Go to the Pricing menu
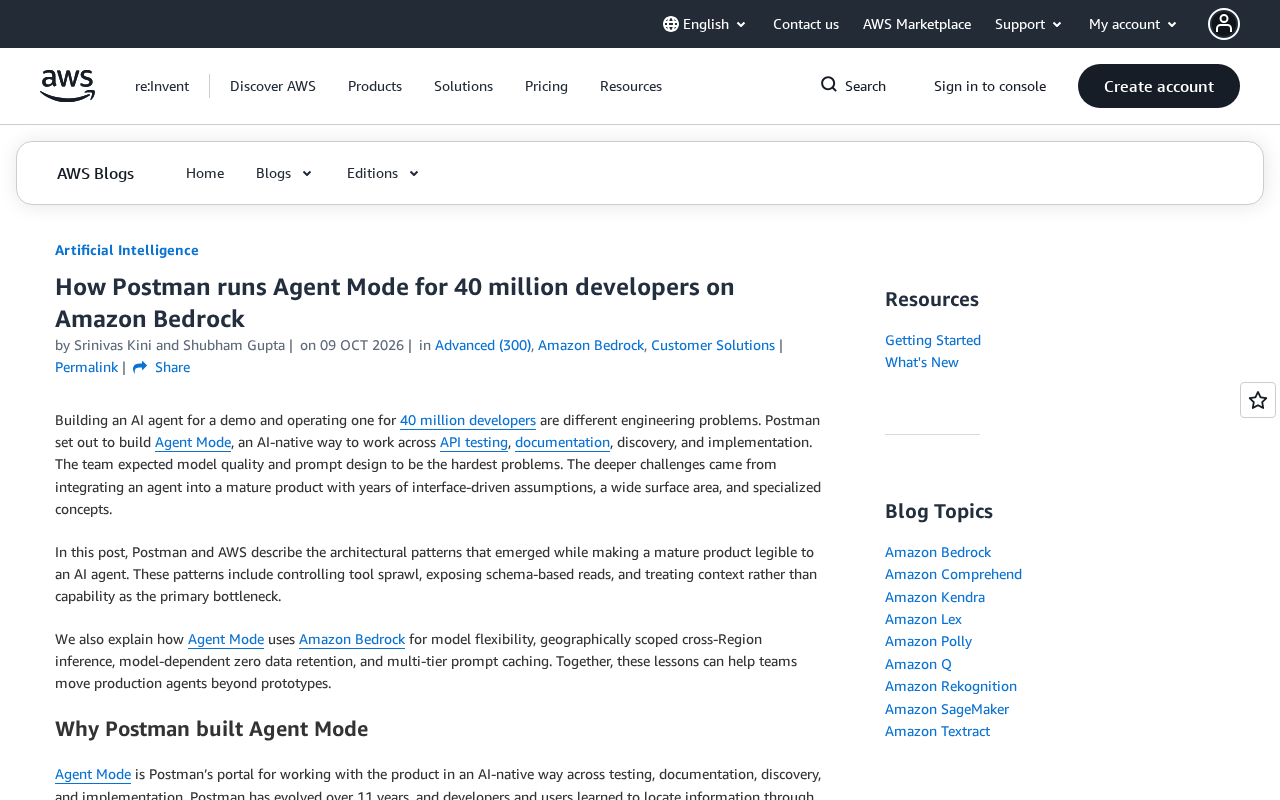The image size is (1280, 800). pos(546,86)
